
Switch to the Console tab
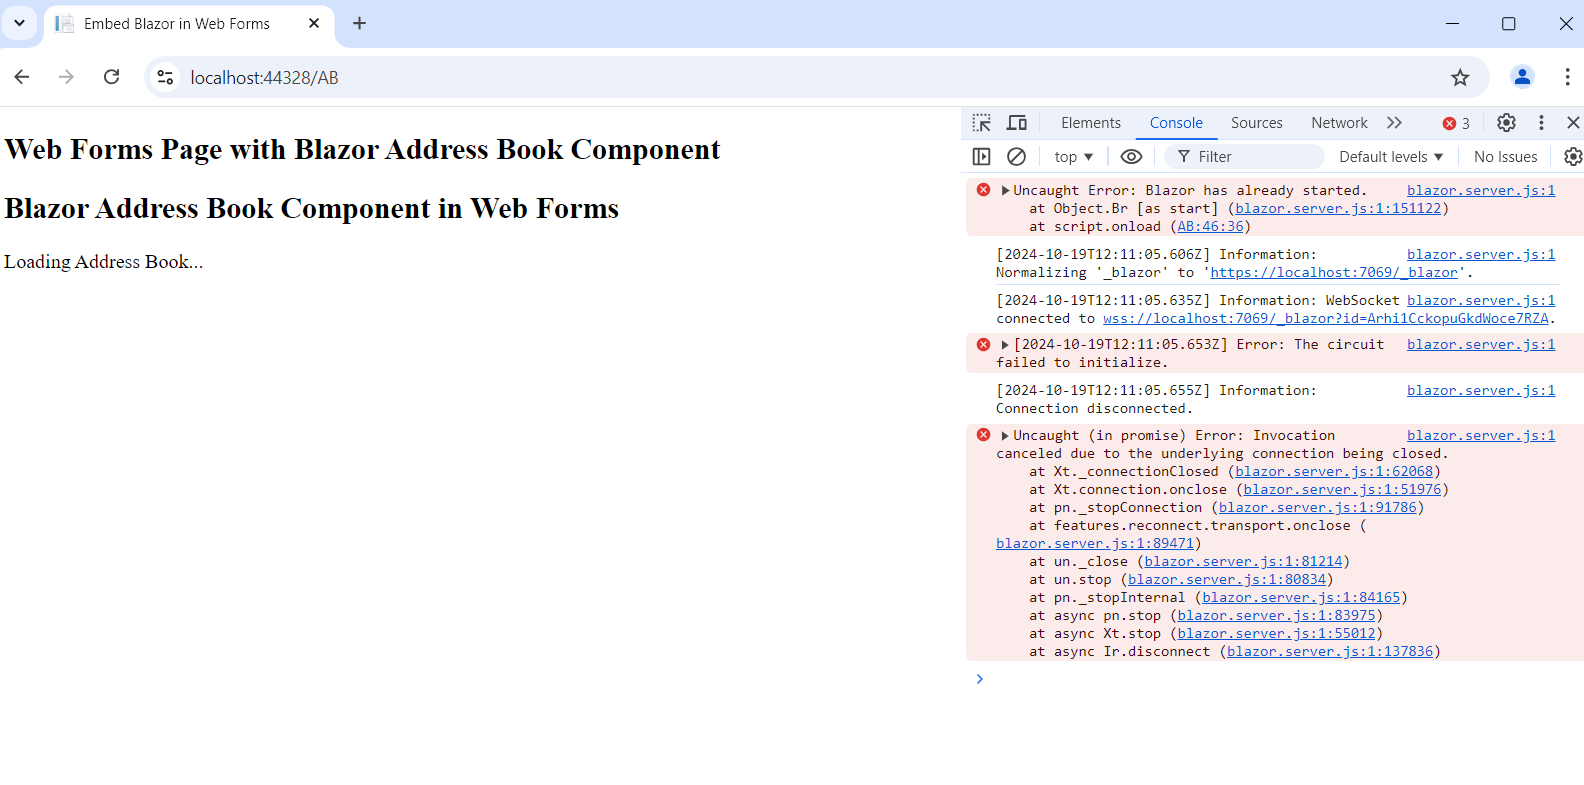[x=1176, y=123]
